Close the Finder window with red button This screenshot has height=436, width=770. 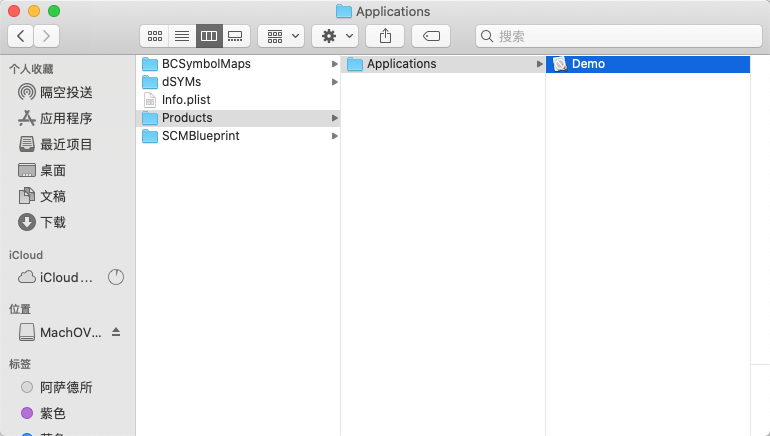click(x=14, y=11)
